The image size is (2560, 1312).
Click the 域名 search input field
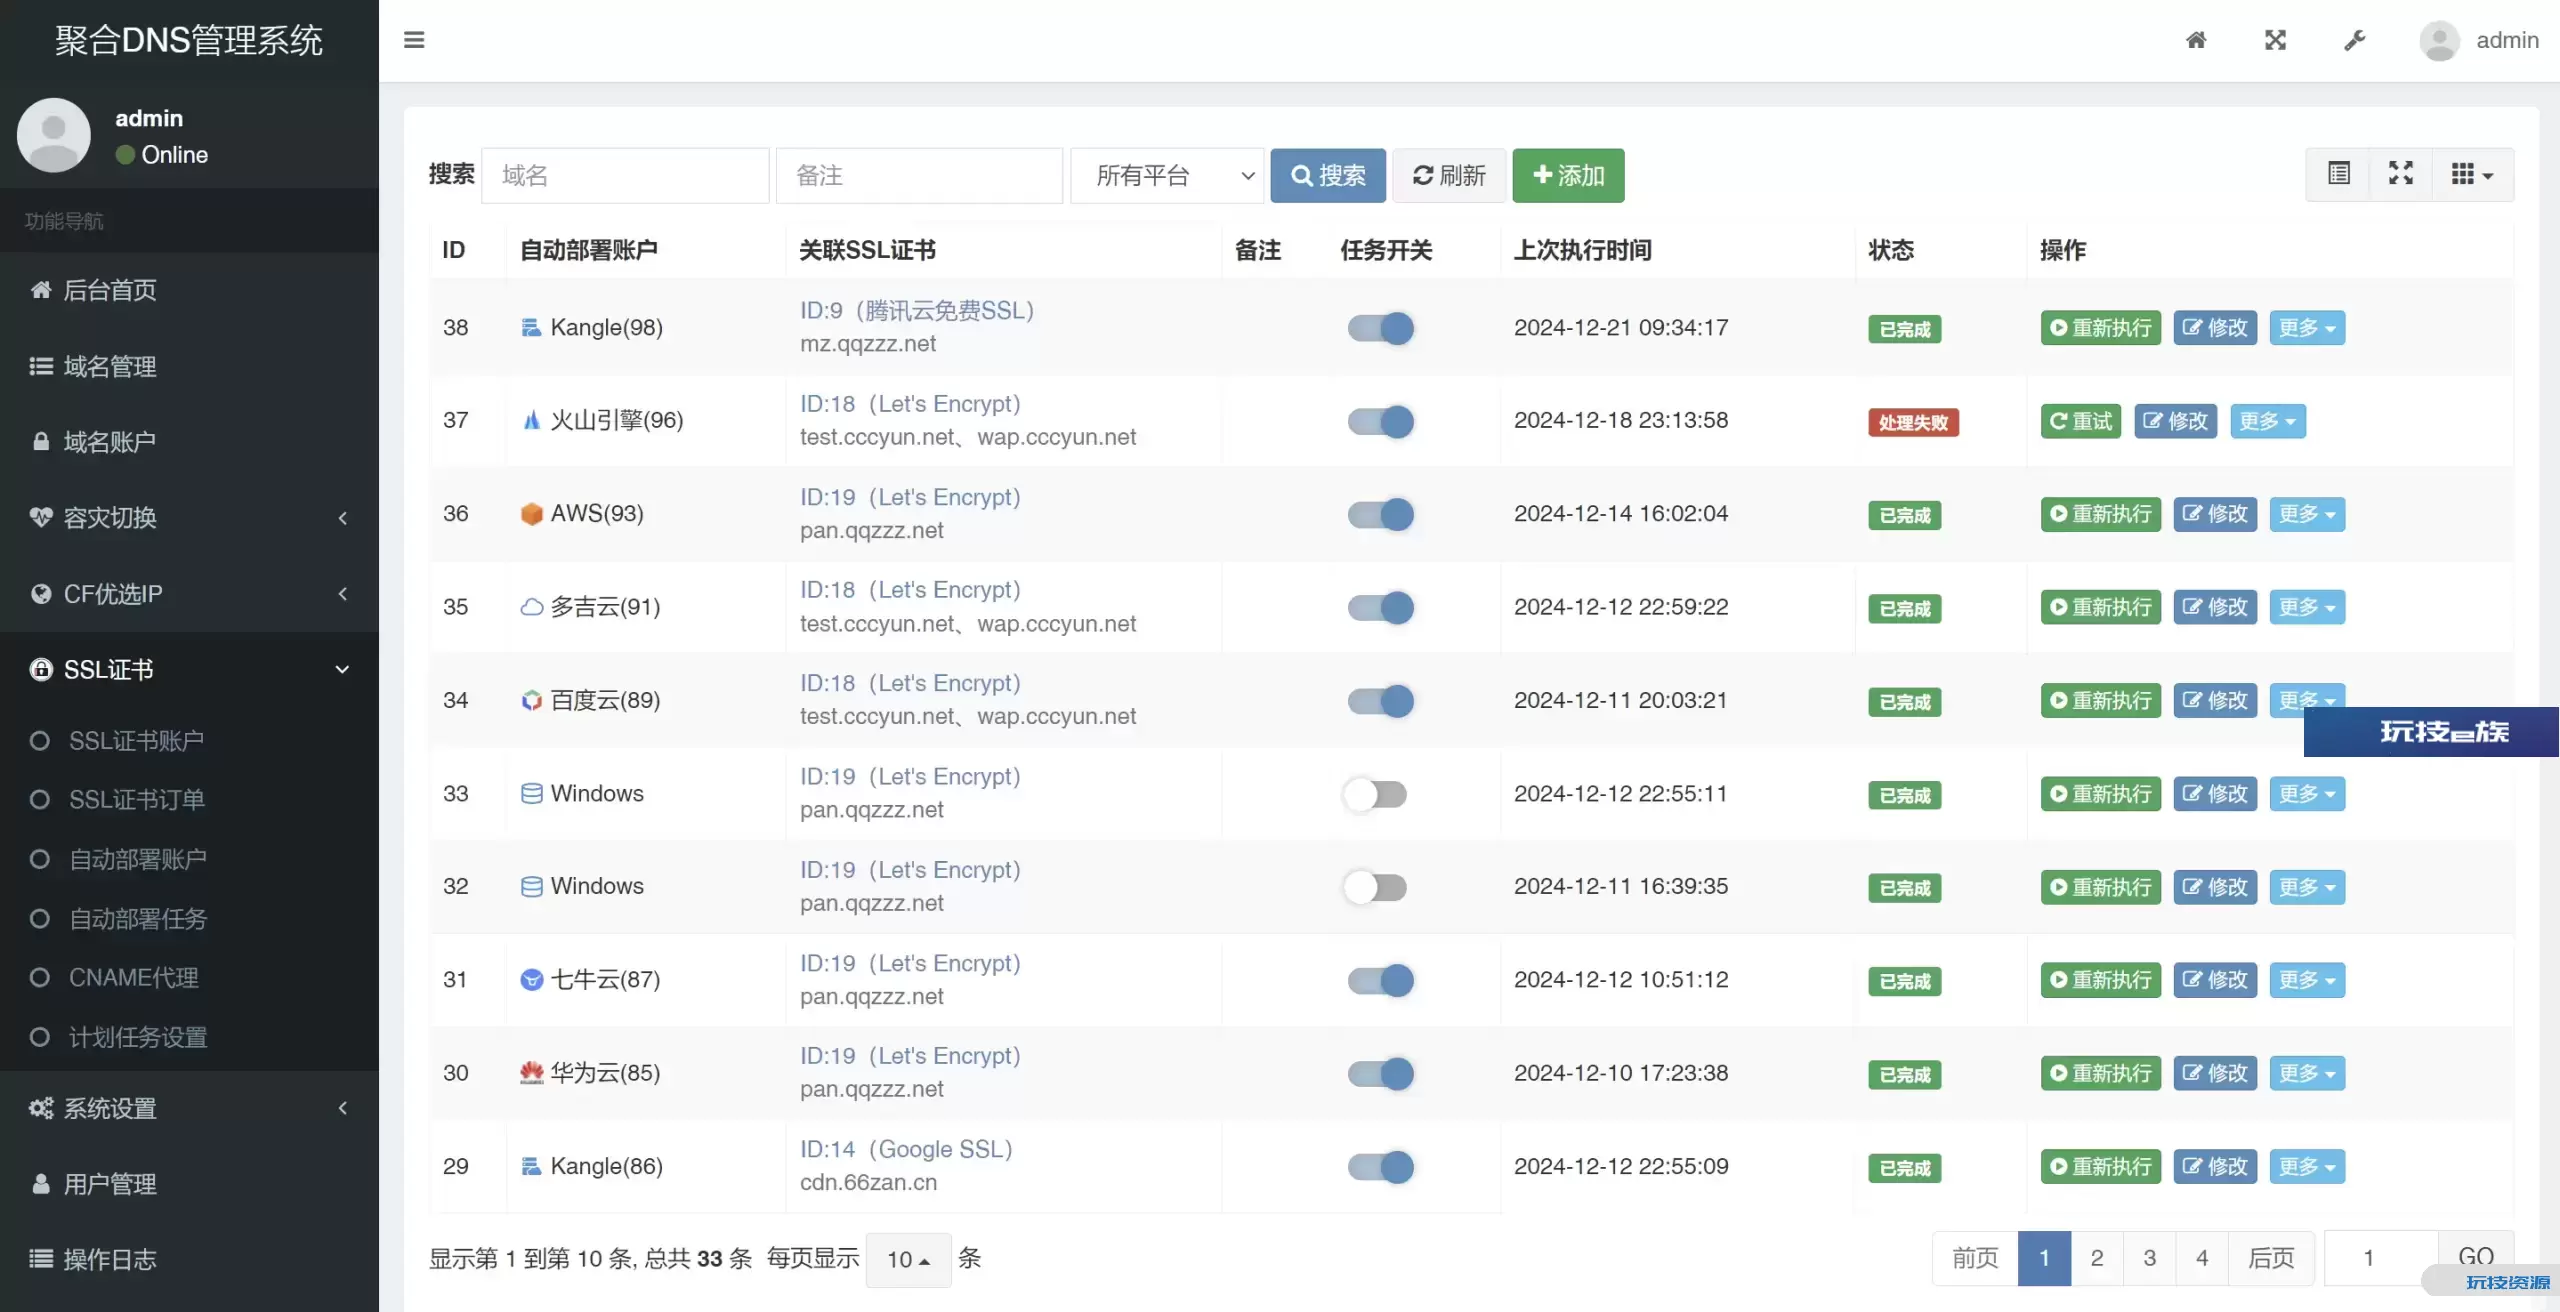[625, 176]
